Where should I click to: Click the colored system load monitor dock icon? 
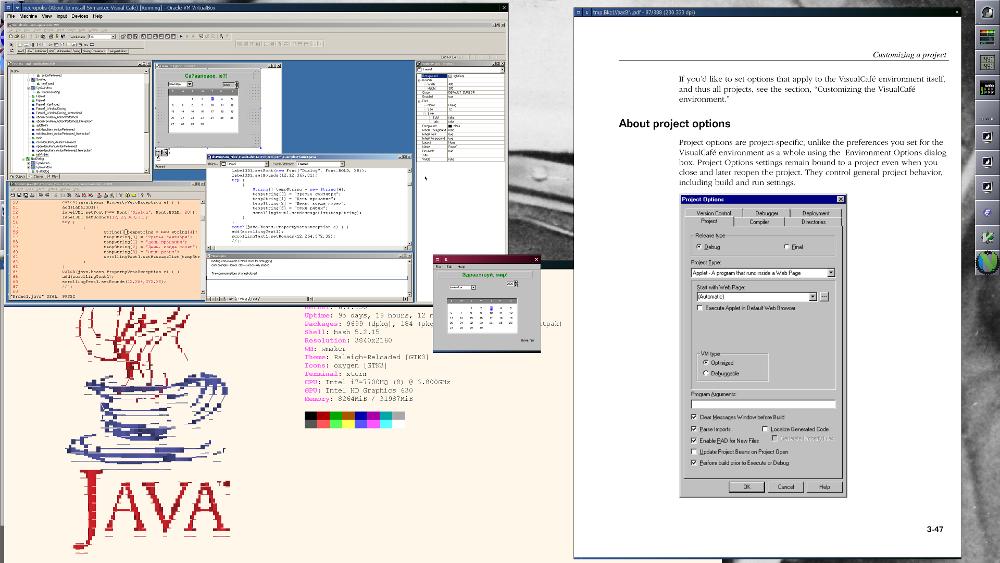coord(987,37)
